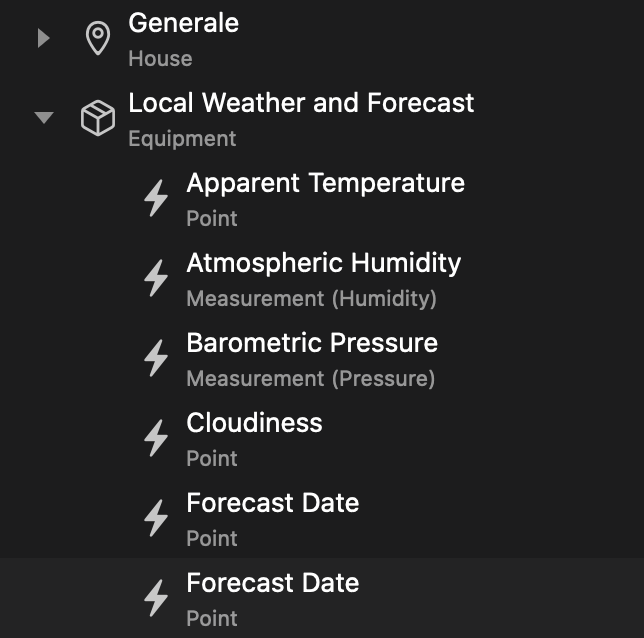Click the bolt icon of the non-highlighted Forecast Date
Screen dimensions: 644x638
(156, 518)
